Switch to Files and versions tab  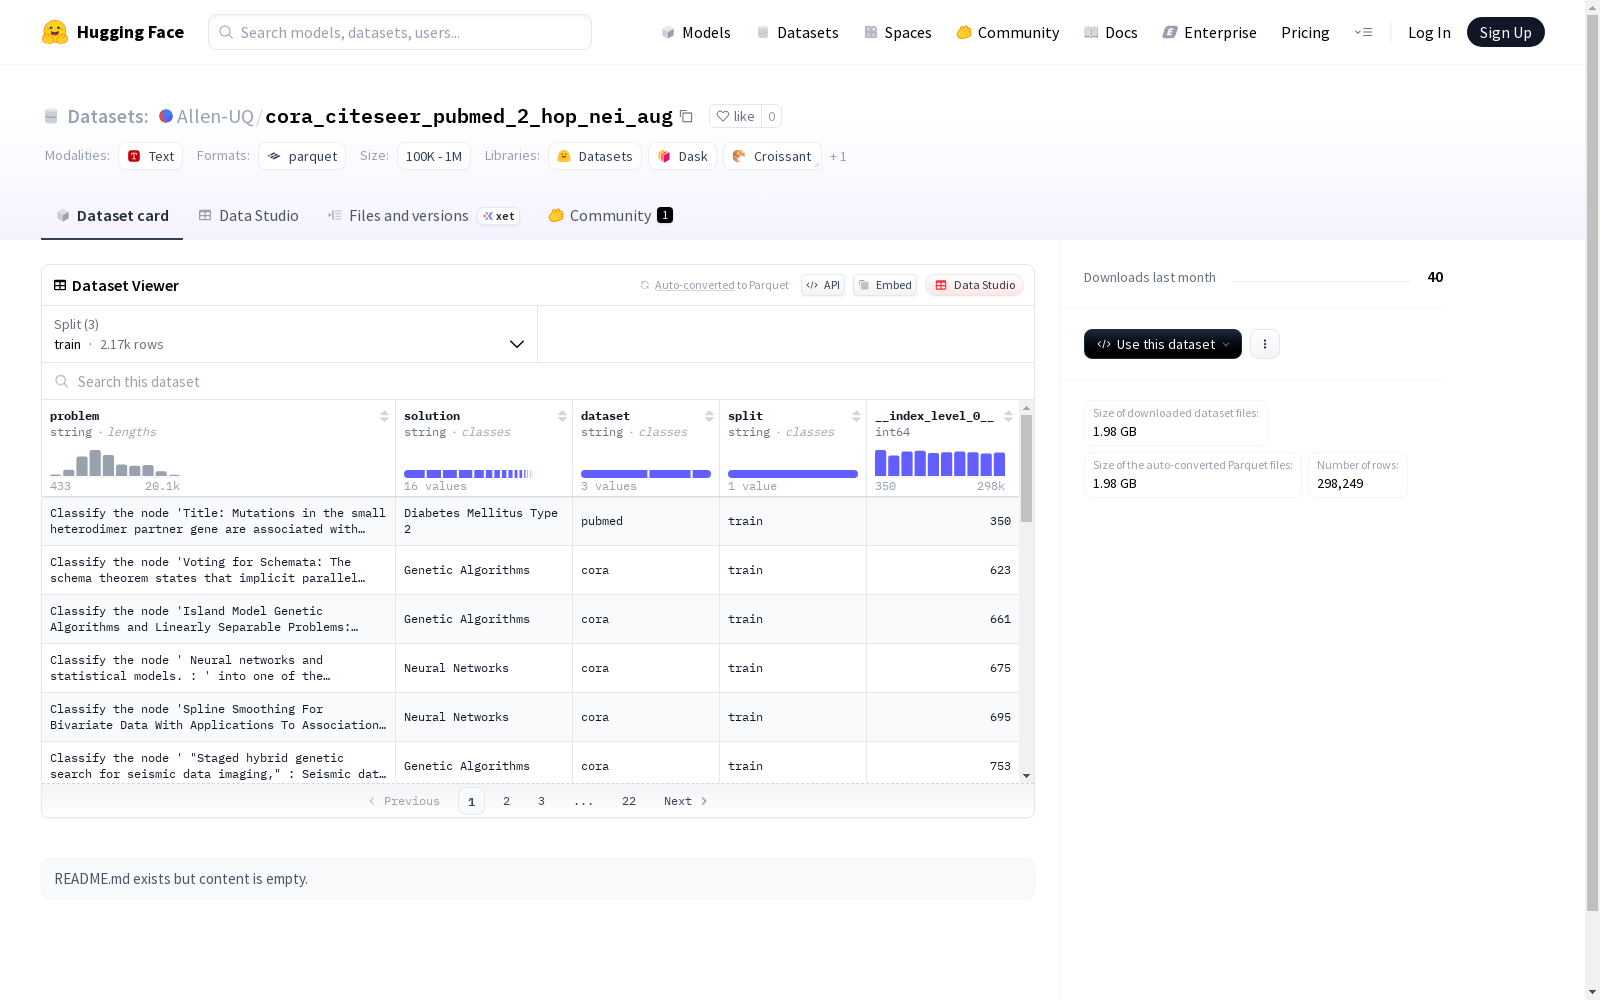pyautogui.click(x=423, y=216)
